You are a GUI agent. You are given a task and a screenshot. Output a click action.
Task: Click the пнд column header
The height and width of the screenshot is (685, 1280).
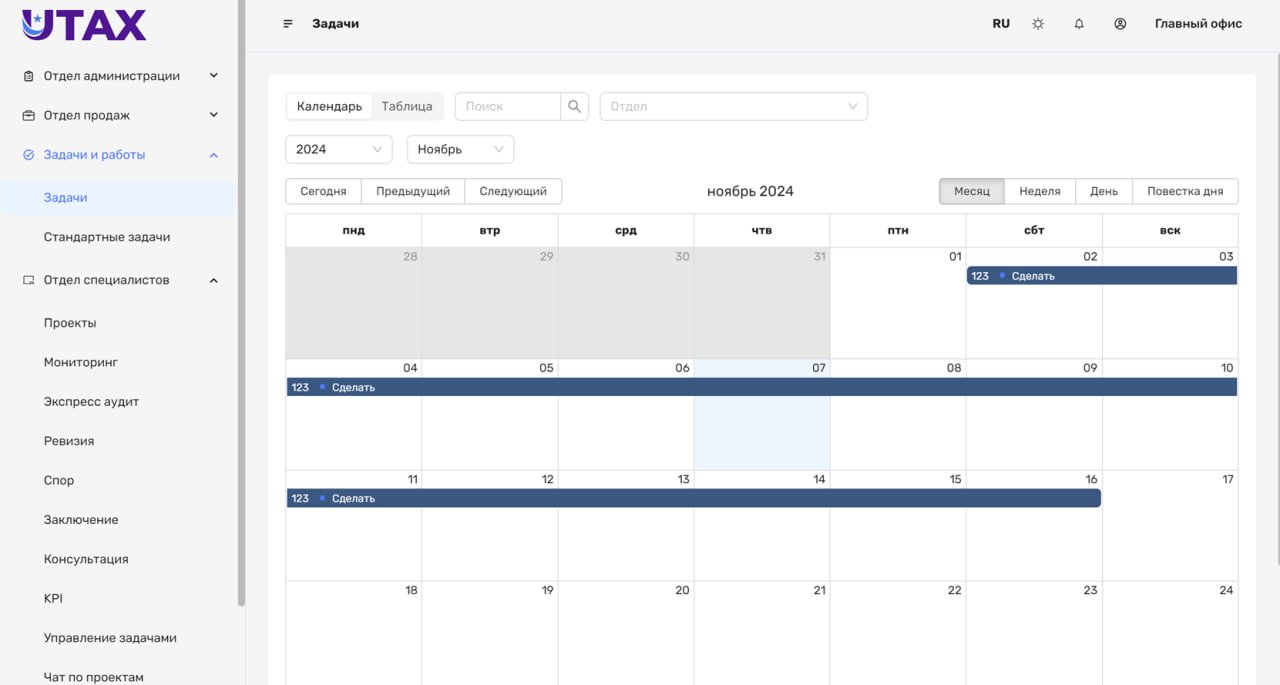353,231
